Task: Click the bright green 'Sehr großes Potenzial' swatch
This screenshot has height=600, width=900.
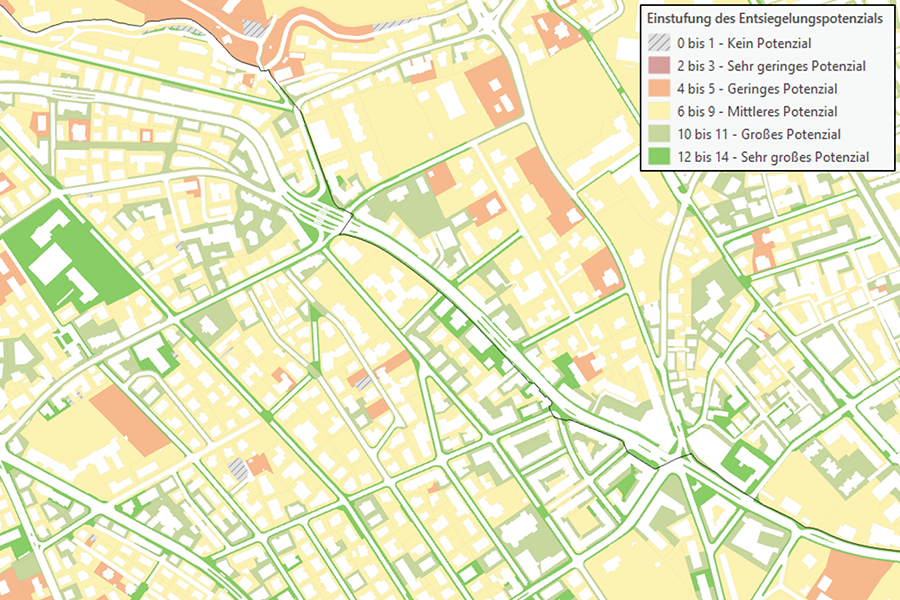Action: tap(658, 157)
